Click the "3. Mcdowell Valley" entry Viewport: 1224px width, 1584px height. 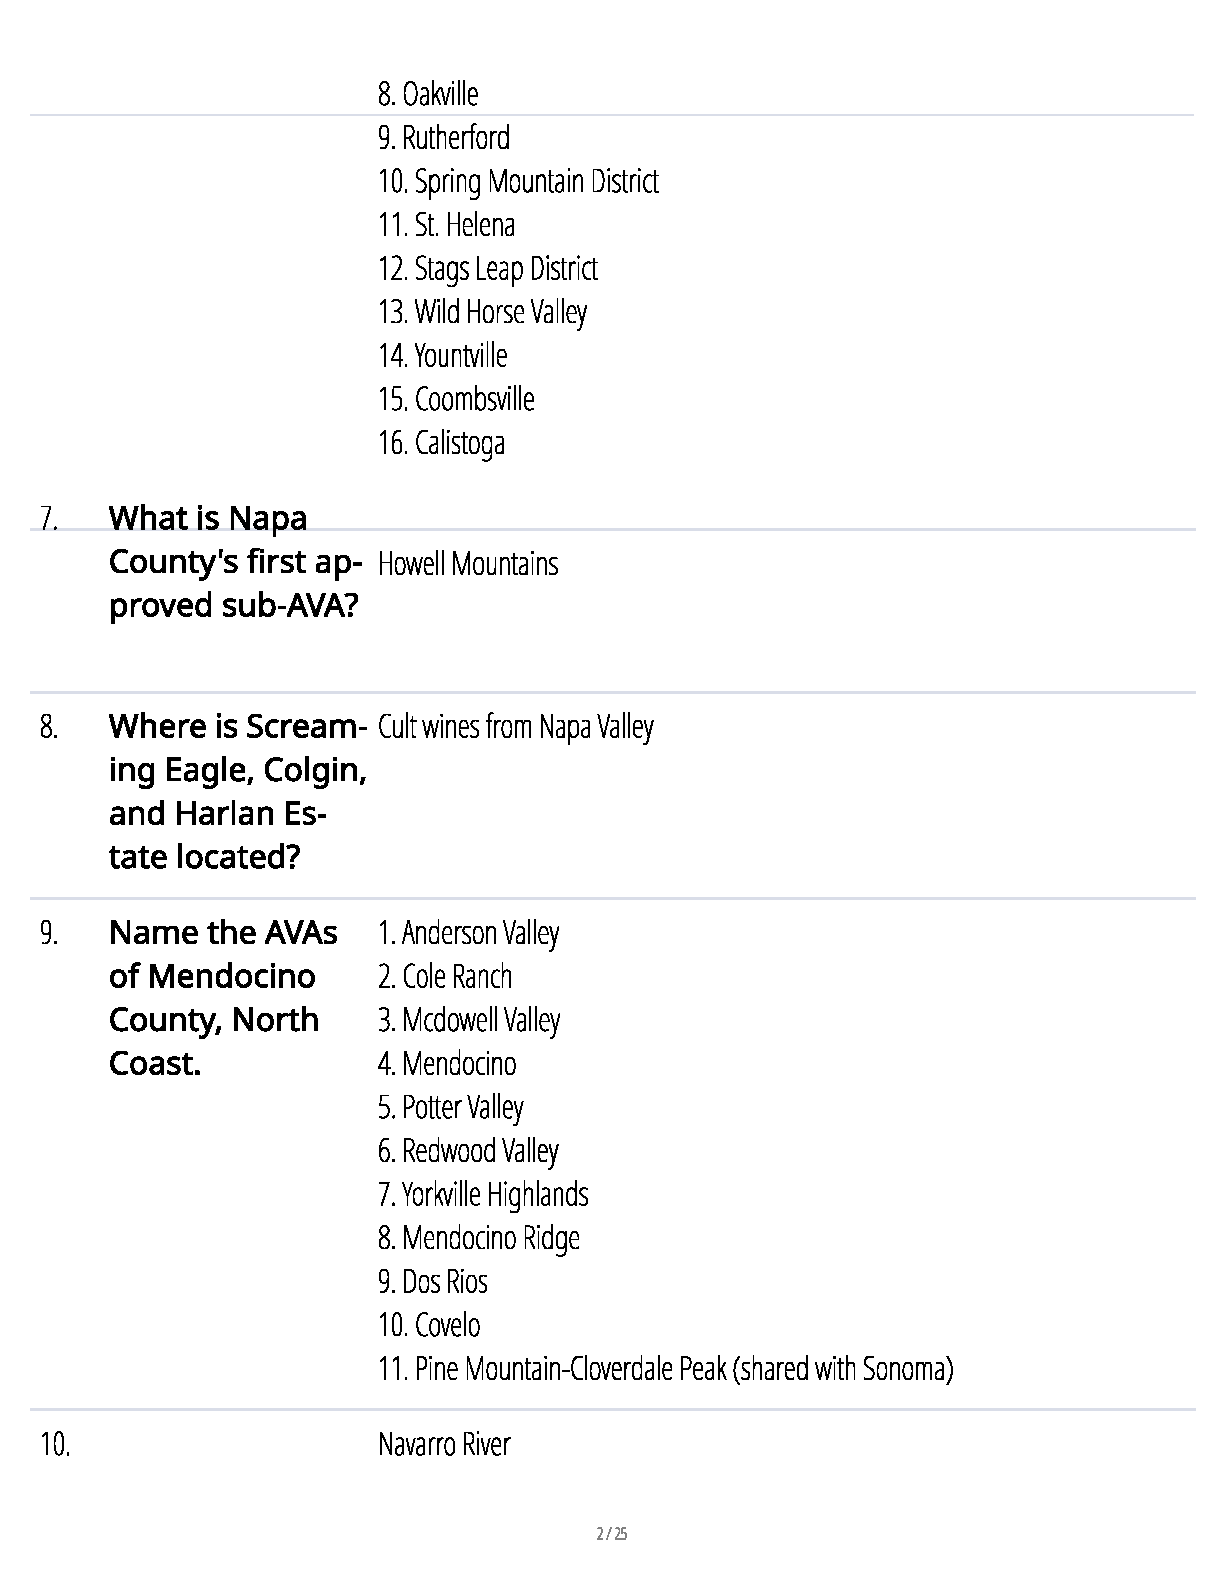468,1020
